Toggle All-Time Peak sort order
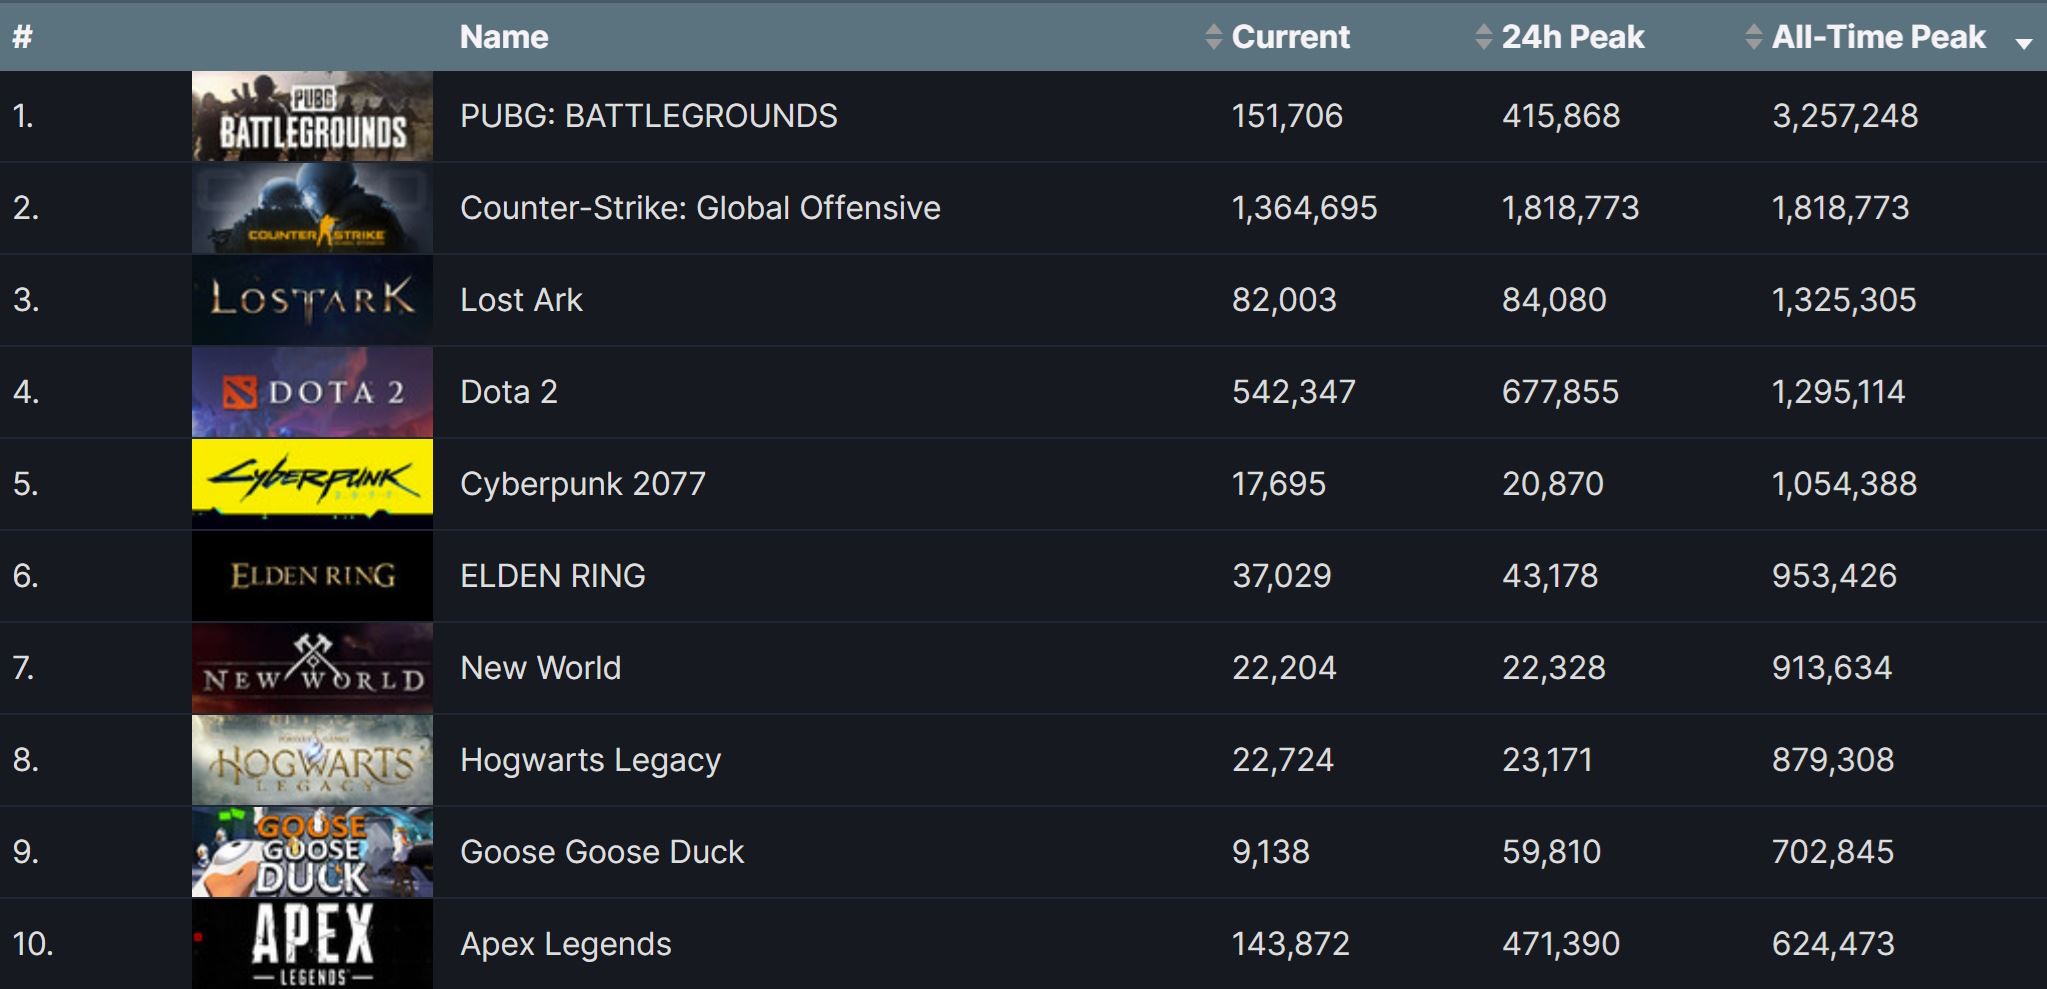Screen dimensions: 2047x989 1878,37
